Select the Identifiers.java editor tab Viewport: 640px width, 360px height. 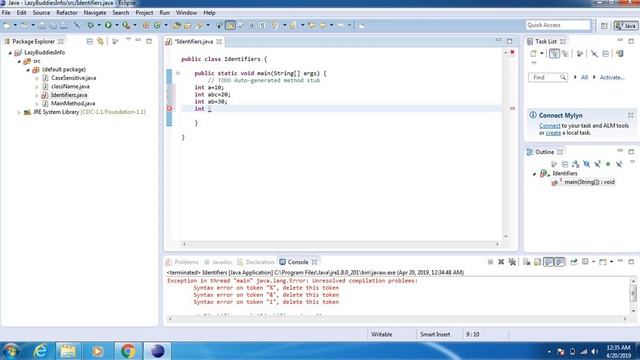pos(194,42)
